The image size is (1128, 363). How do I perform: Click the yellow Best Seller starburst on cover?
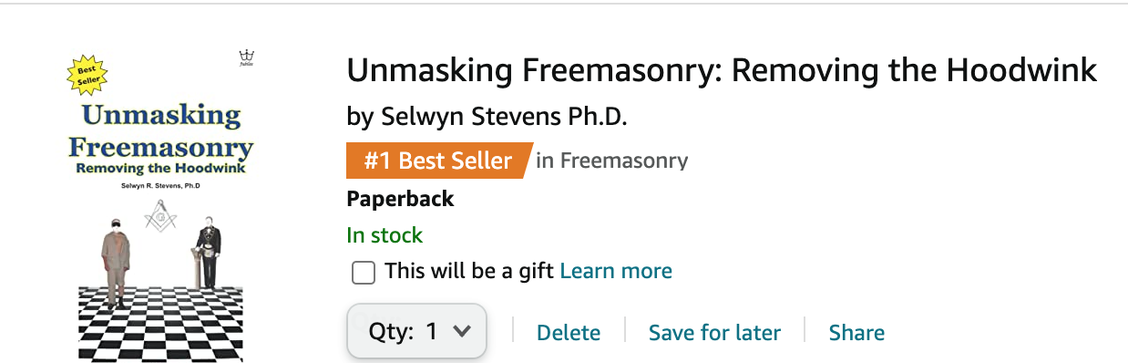pyautogui.click(x=87, y=75)
